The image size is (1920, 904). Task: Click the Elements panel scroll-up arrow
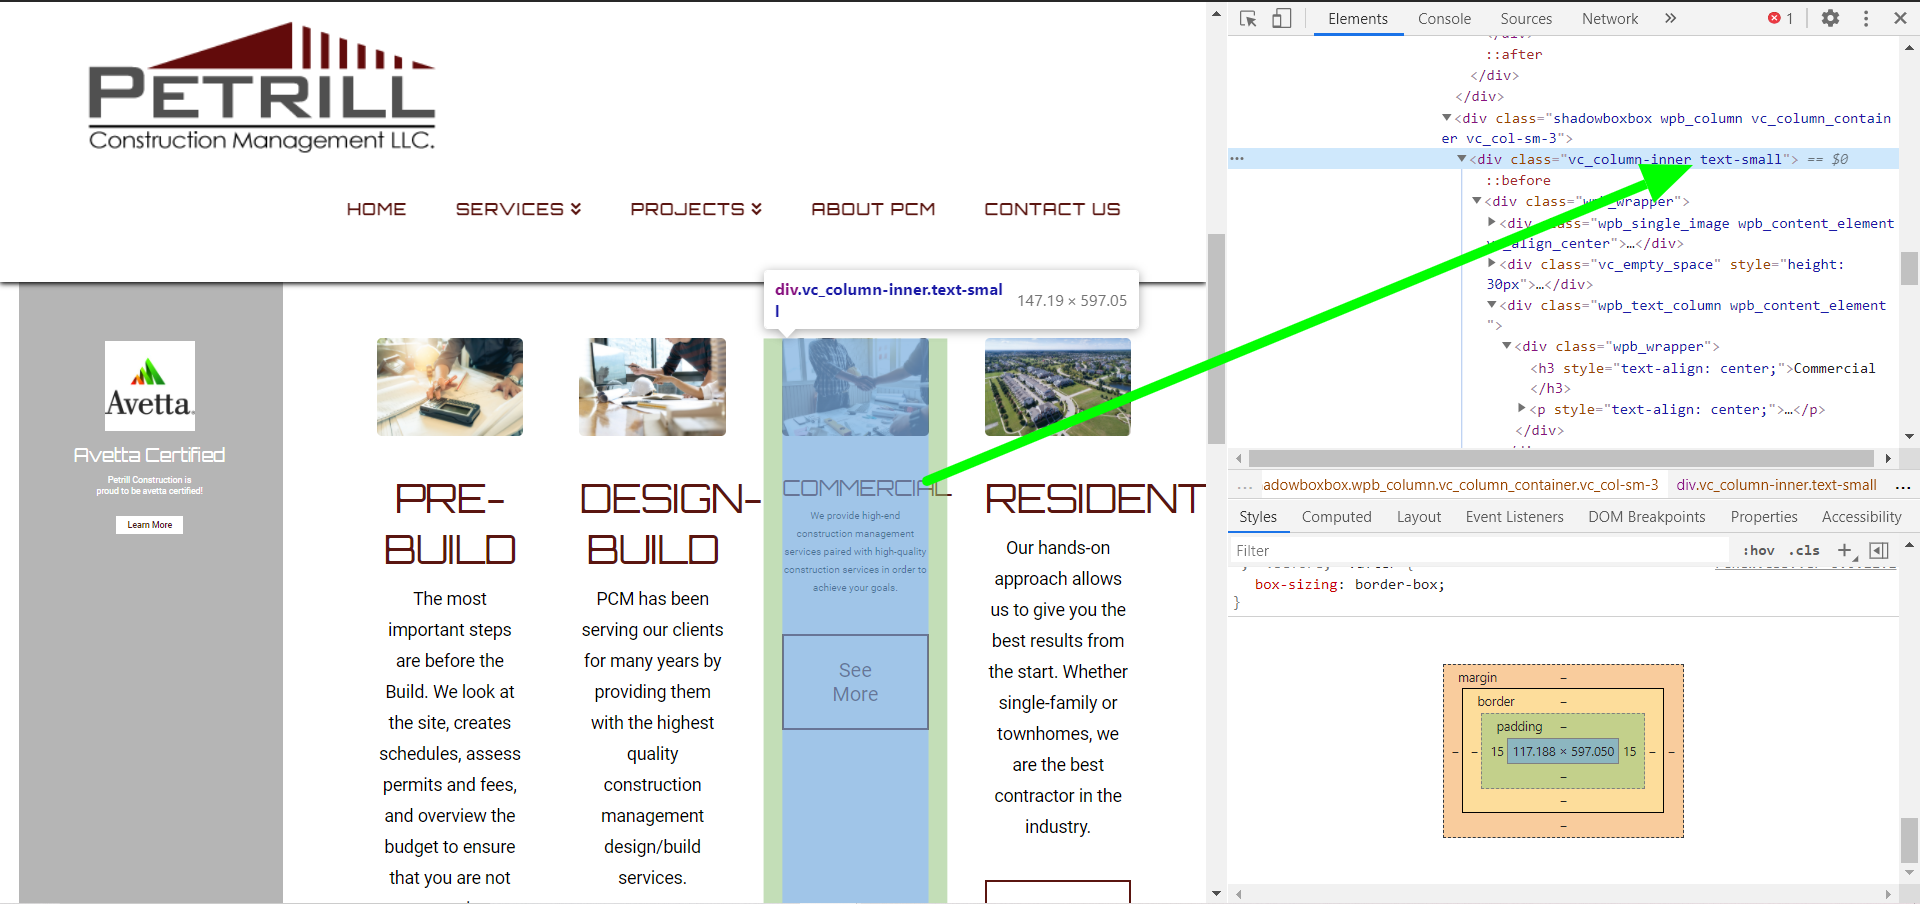(1909, 46)
